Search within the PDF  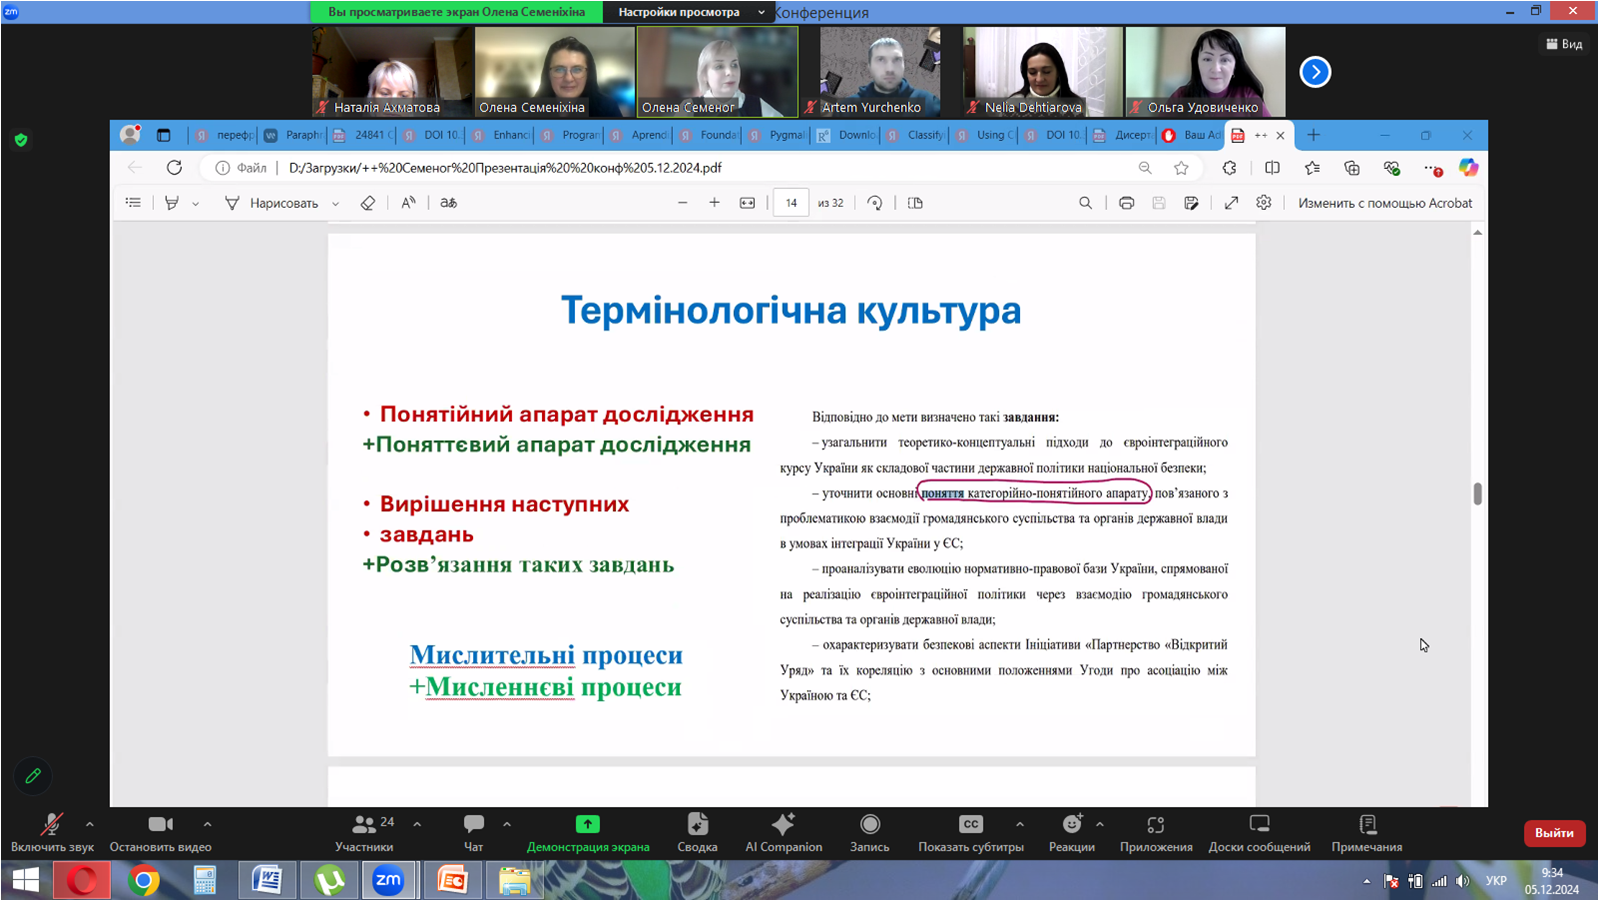pyautogui.click(x=1085, y=203)
